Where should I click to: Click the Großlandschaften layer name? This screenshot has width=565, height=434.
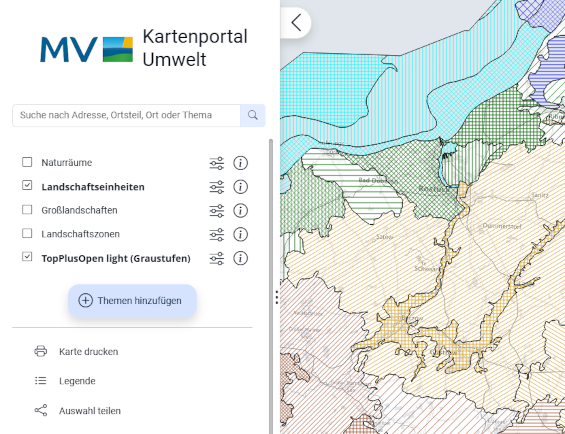79,210
